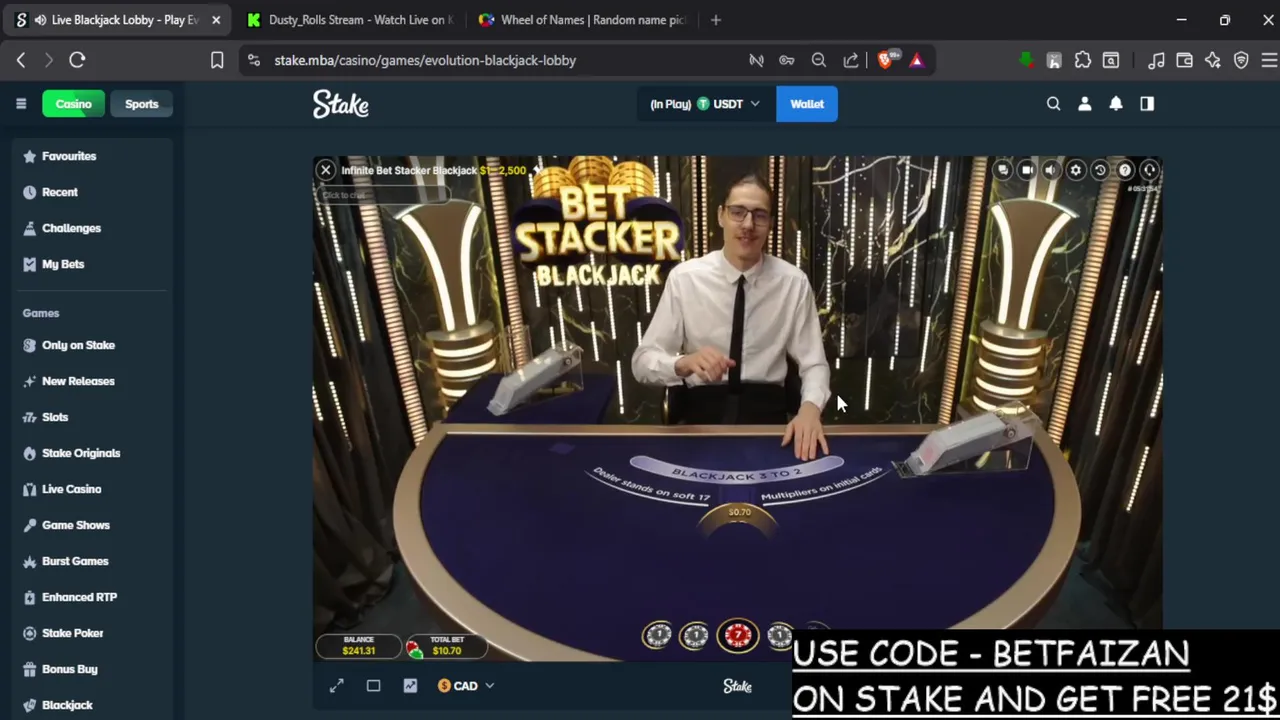Open live stats chart icon
The width and height of the screenshot is (1280, 720).
tap(410, 686)
